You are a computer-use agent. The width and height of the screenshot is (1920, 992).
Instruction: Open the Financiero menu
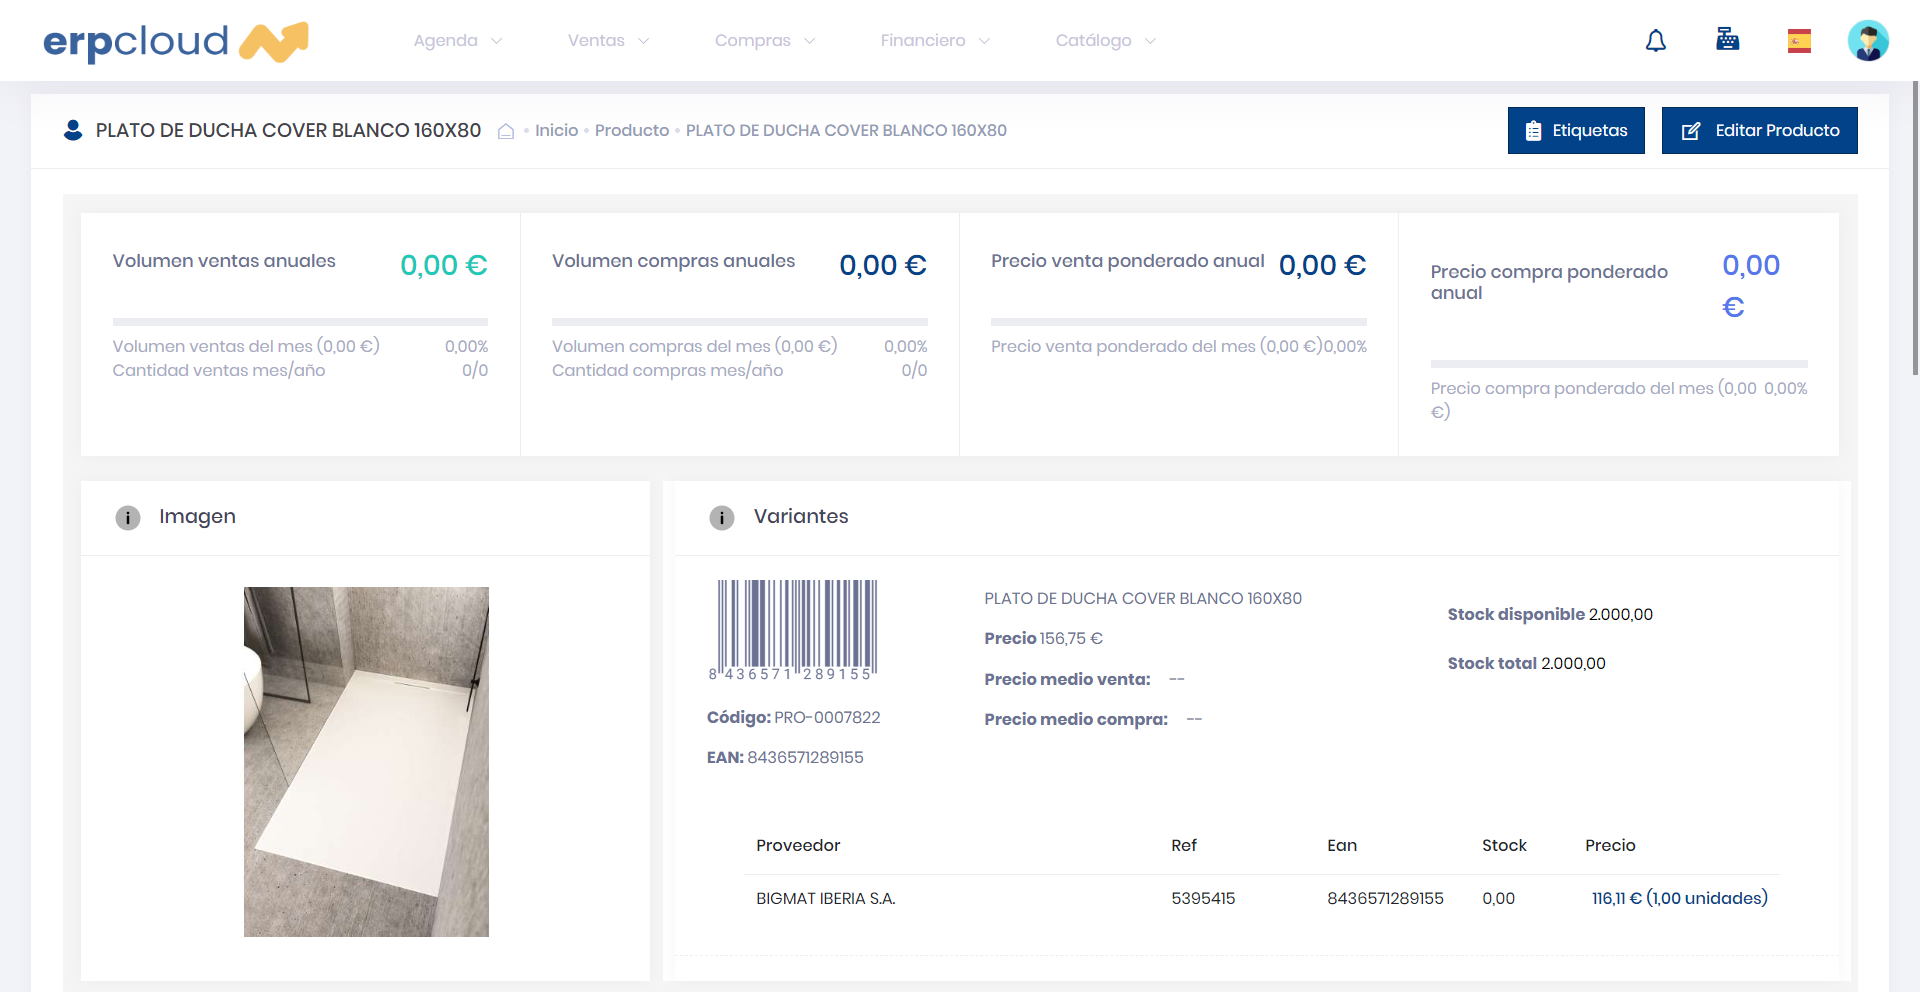point(934,41)
